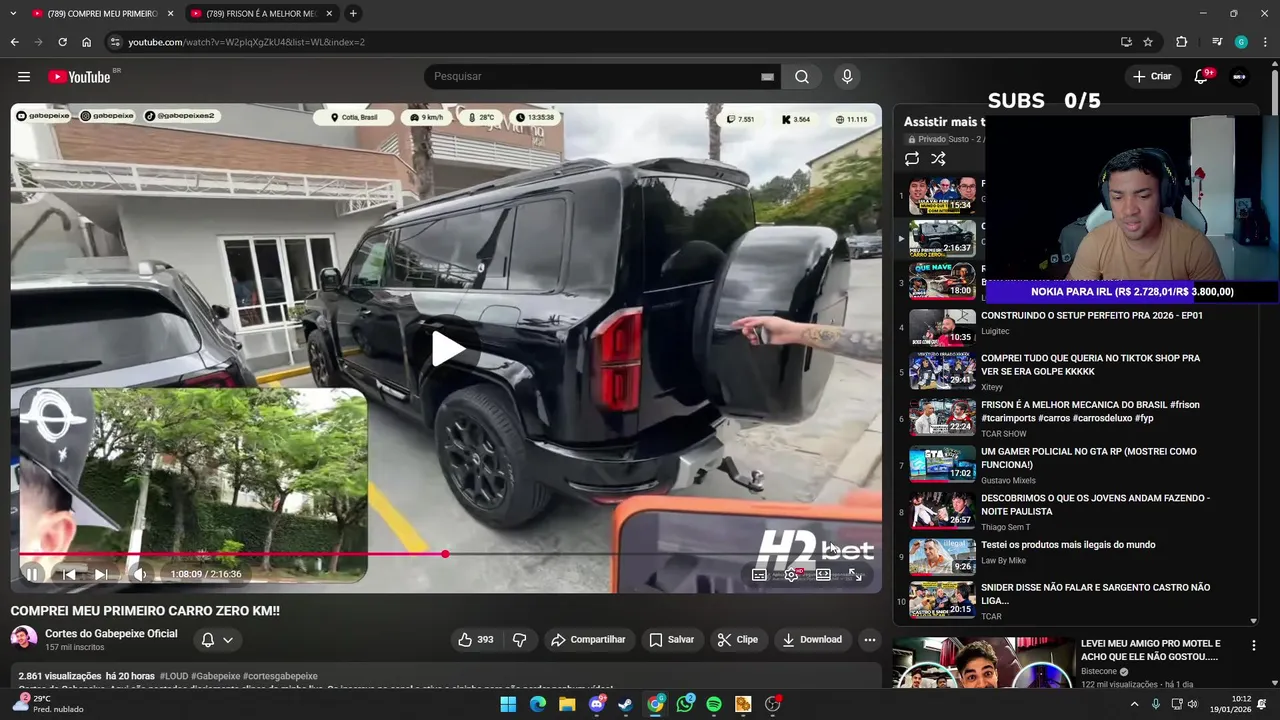Viewport: 1280px width, 720px height.
Task: Click the youtube.com address bar URL
Action: (x=246, y=42)
